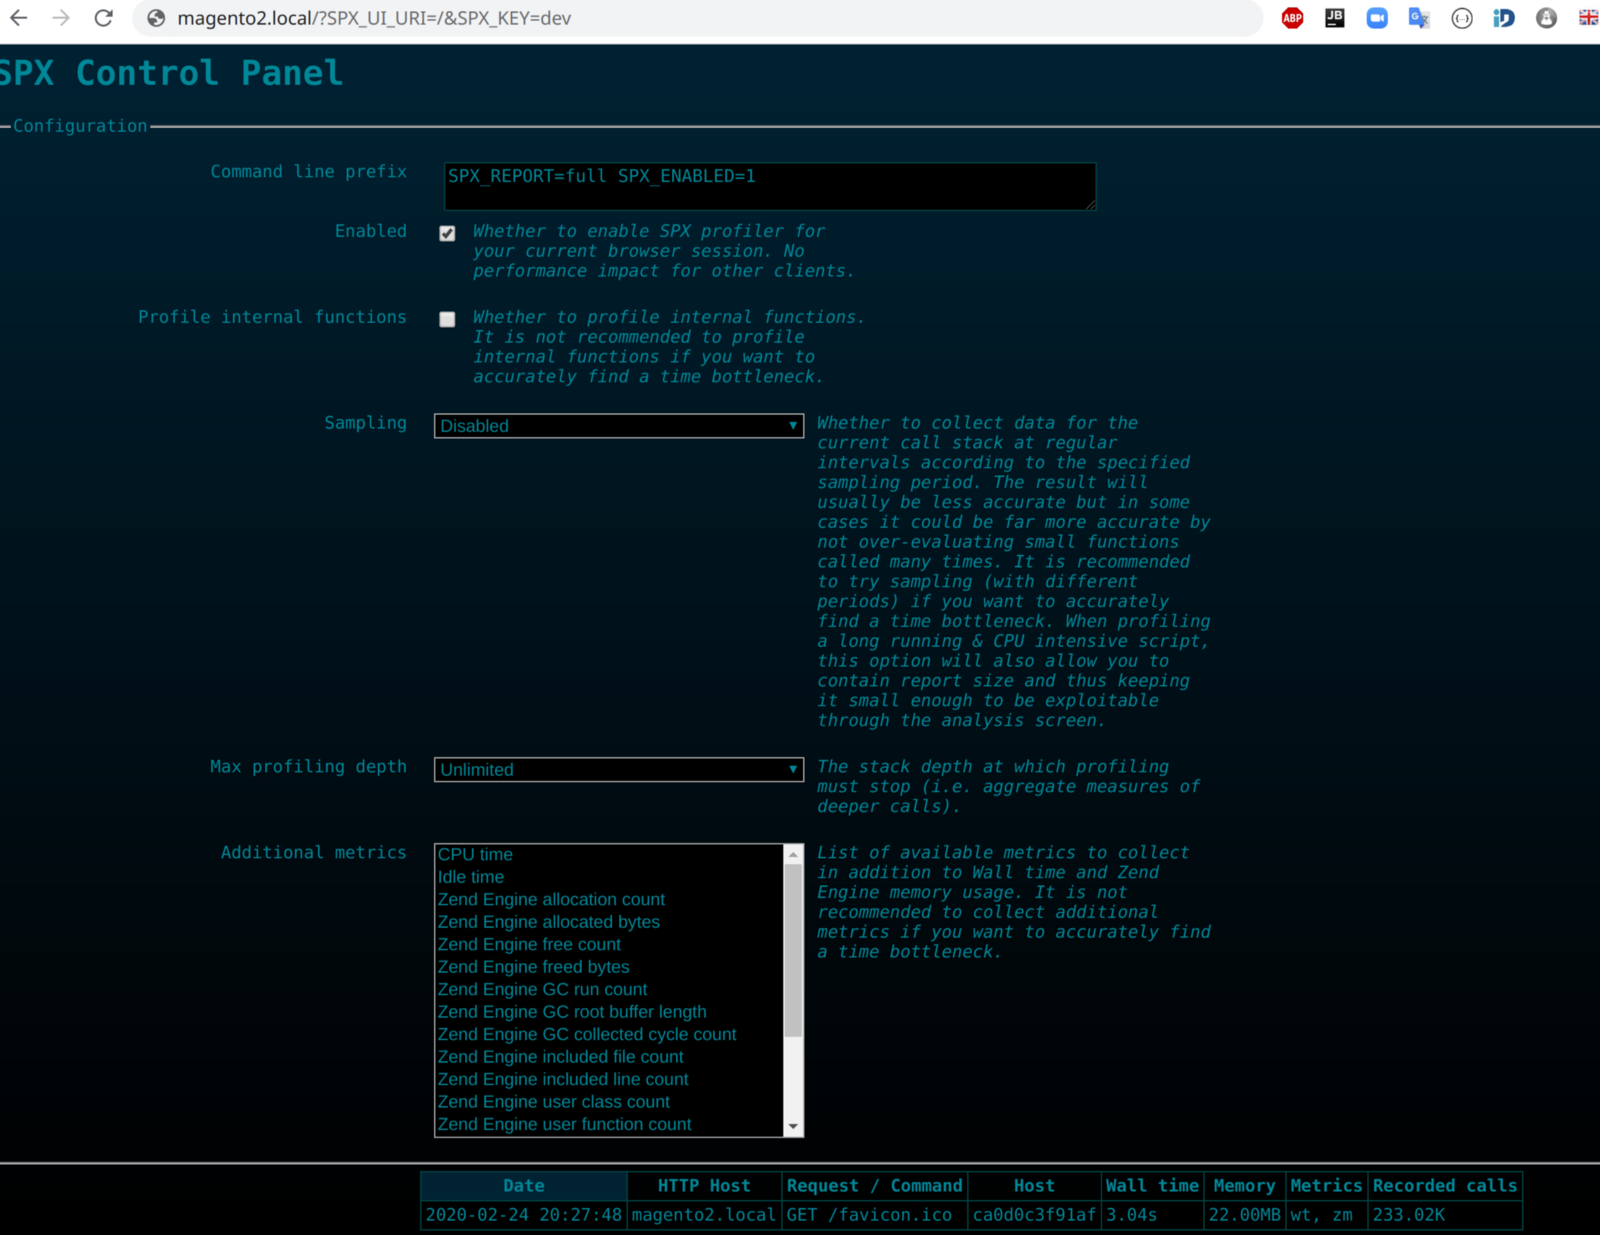Select Idle time metric
Image resolution: width=1600 pixels, height=1235 pixels.
pos(609,877)
